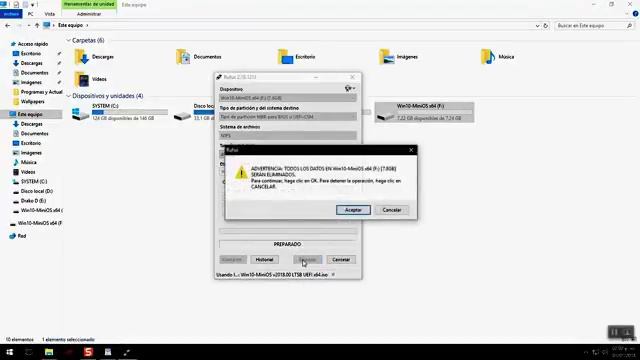Open the Música folder icon
Image resolution: width=640 pixels, height=360 pixels.
click(488, 57)
